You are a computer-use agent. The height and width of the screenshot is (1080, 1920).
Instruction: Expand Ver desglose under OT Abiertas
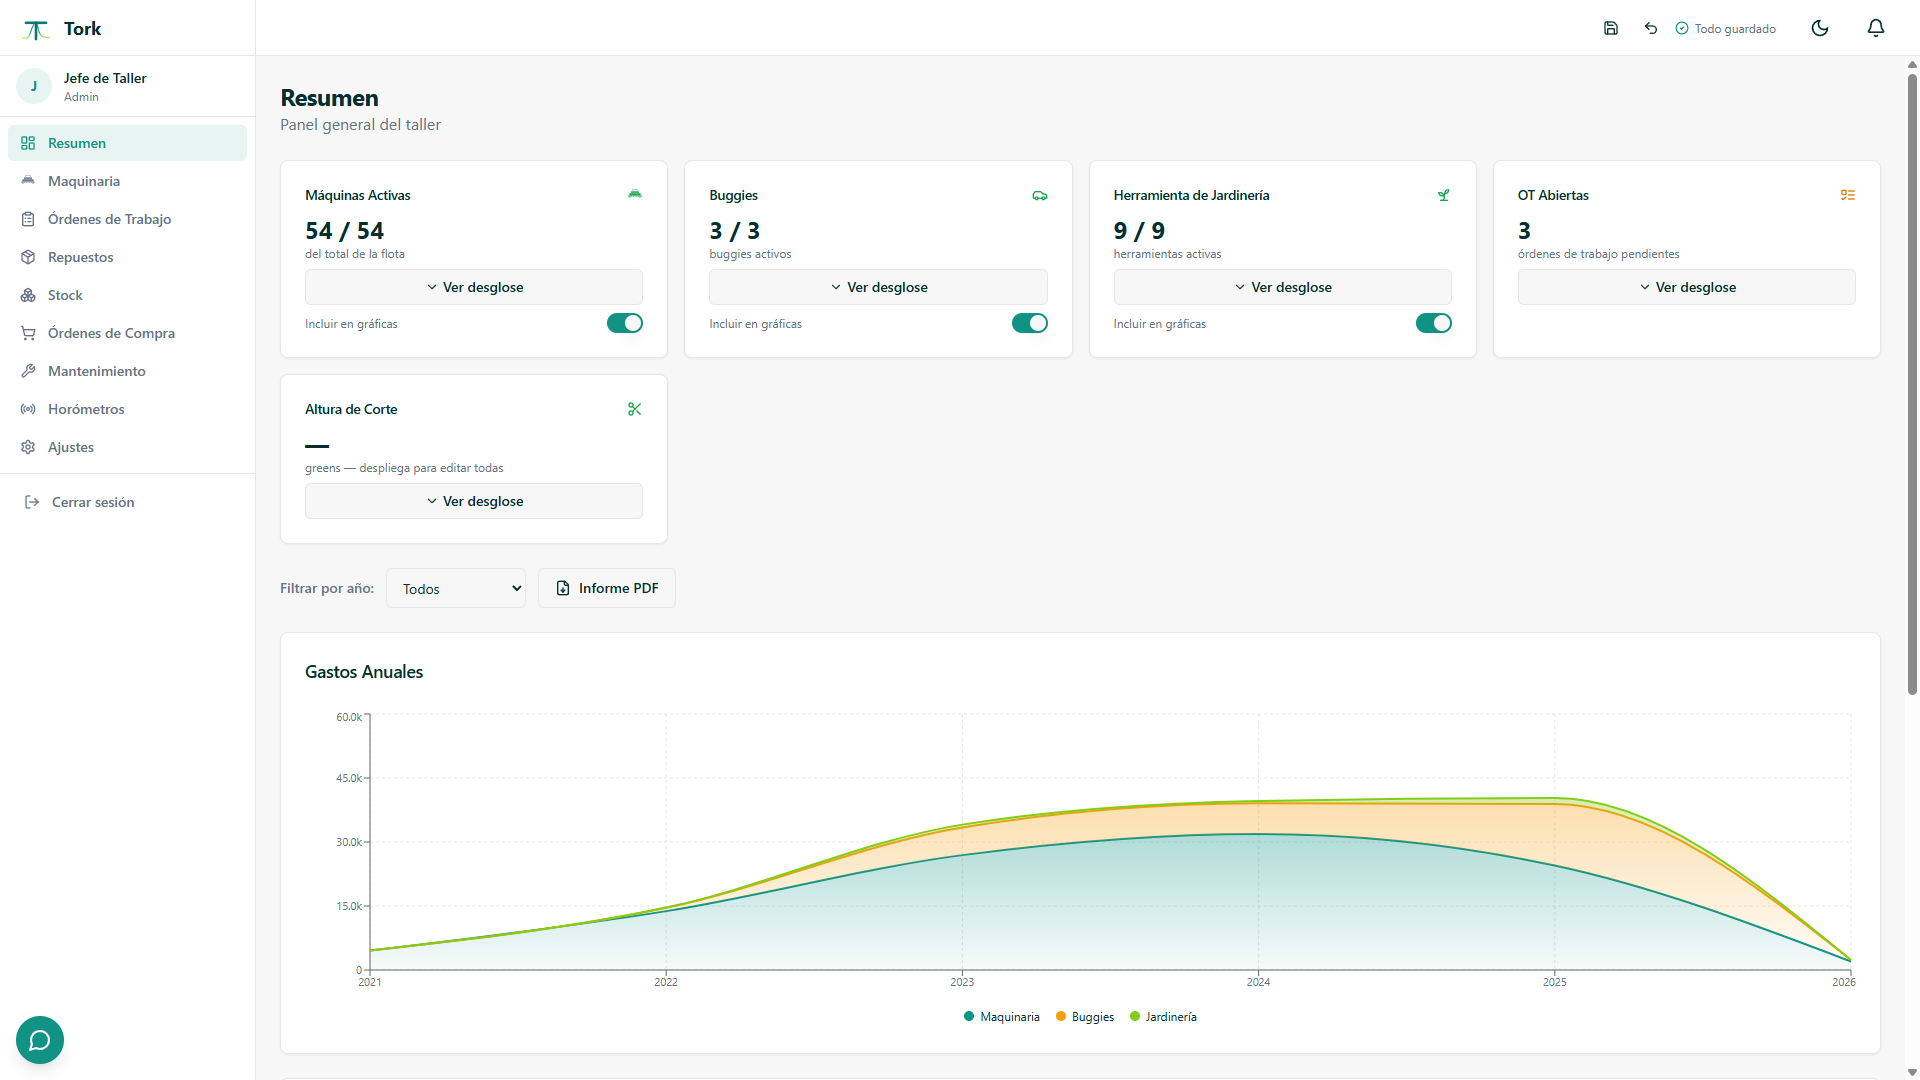point(1686,287)
